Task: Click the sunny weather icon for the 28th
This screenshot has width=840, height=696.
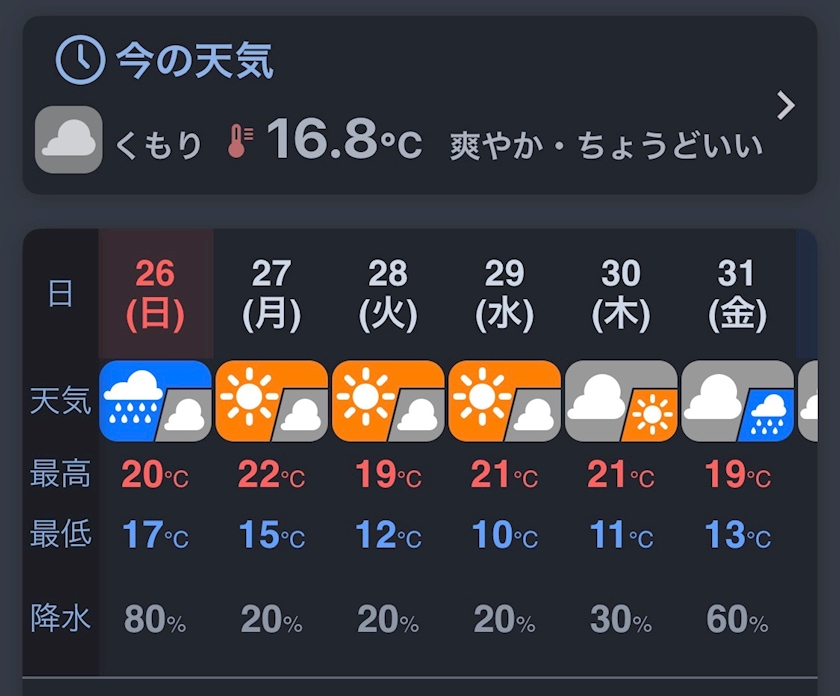Action: coord(388,401)
